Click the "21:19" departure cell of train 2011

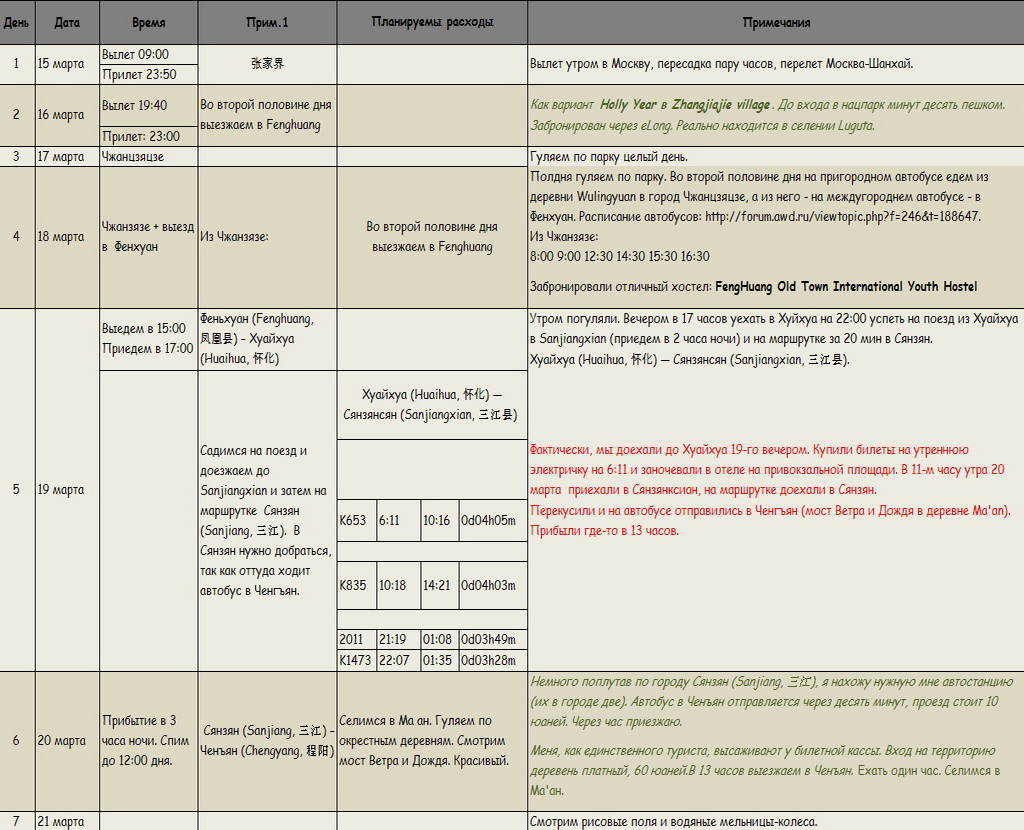[398, 640]
